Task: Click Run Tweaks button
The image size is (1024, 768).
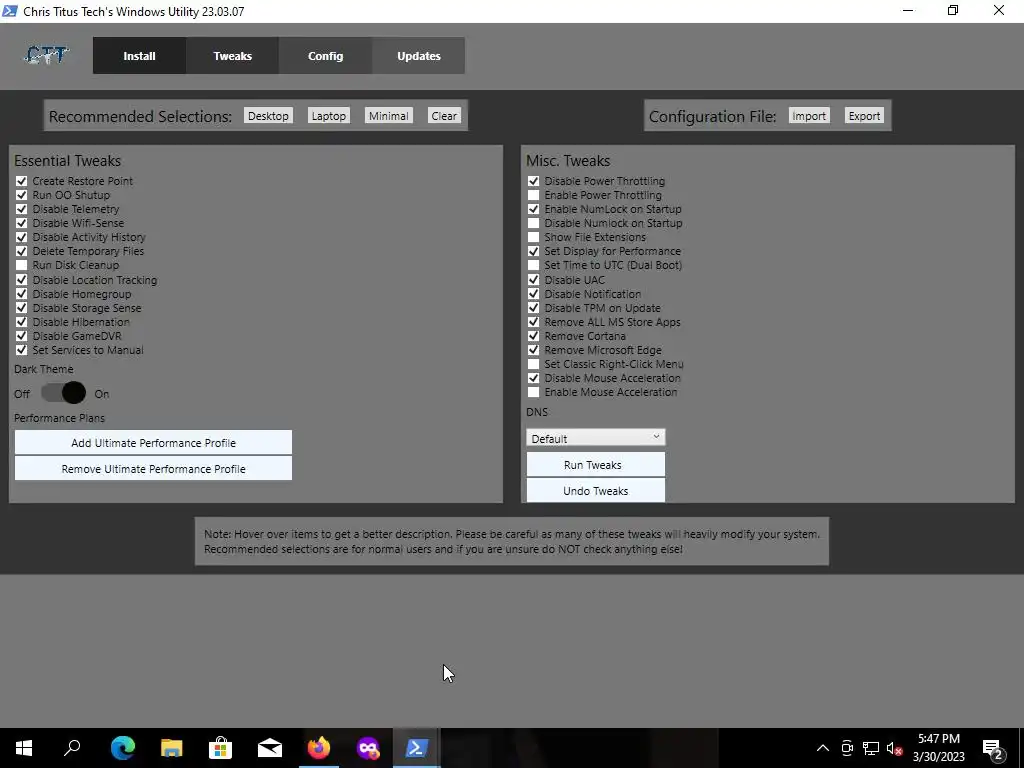Action: tap(596, 464)
